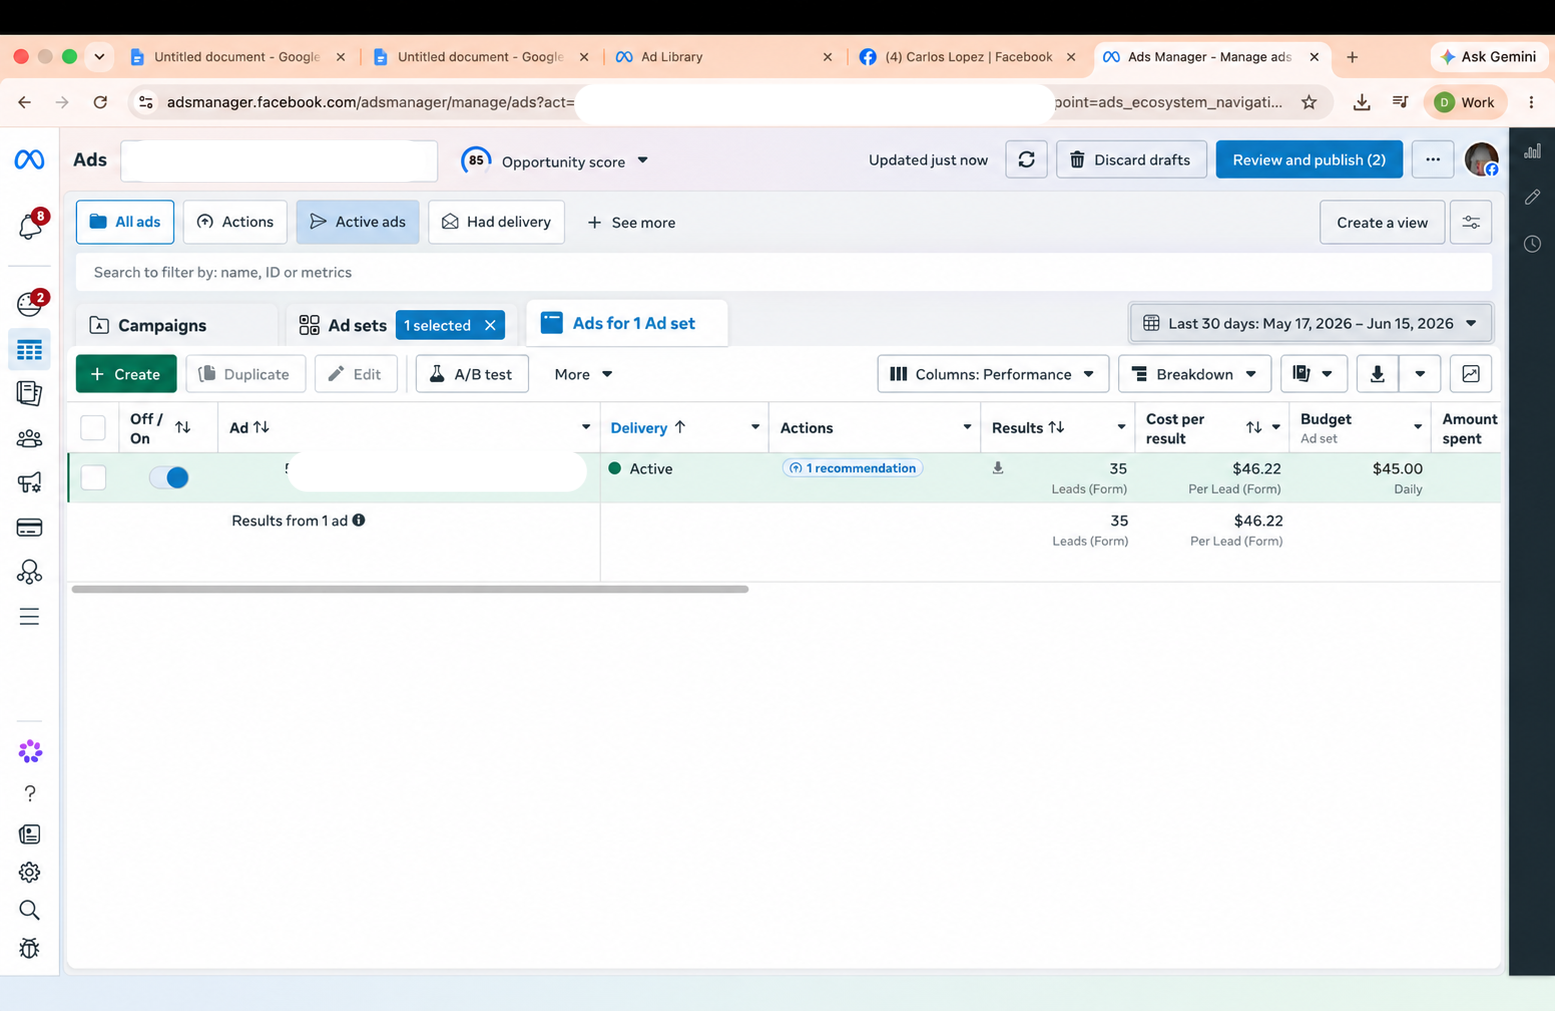Viewport: 1555px width, 1011px height.
Task: Open the history clock on right rail
Action: pyautogui.click(x=1532, y=244)
